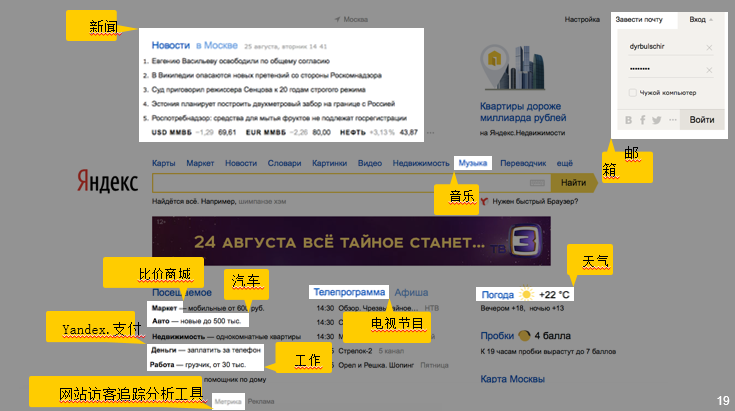
Task: Open the Пробки traffic link
Action: coord(497,336)
